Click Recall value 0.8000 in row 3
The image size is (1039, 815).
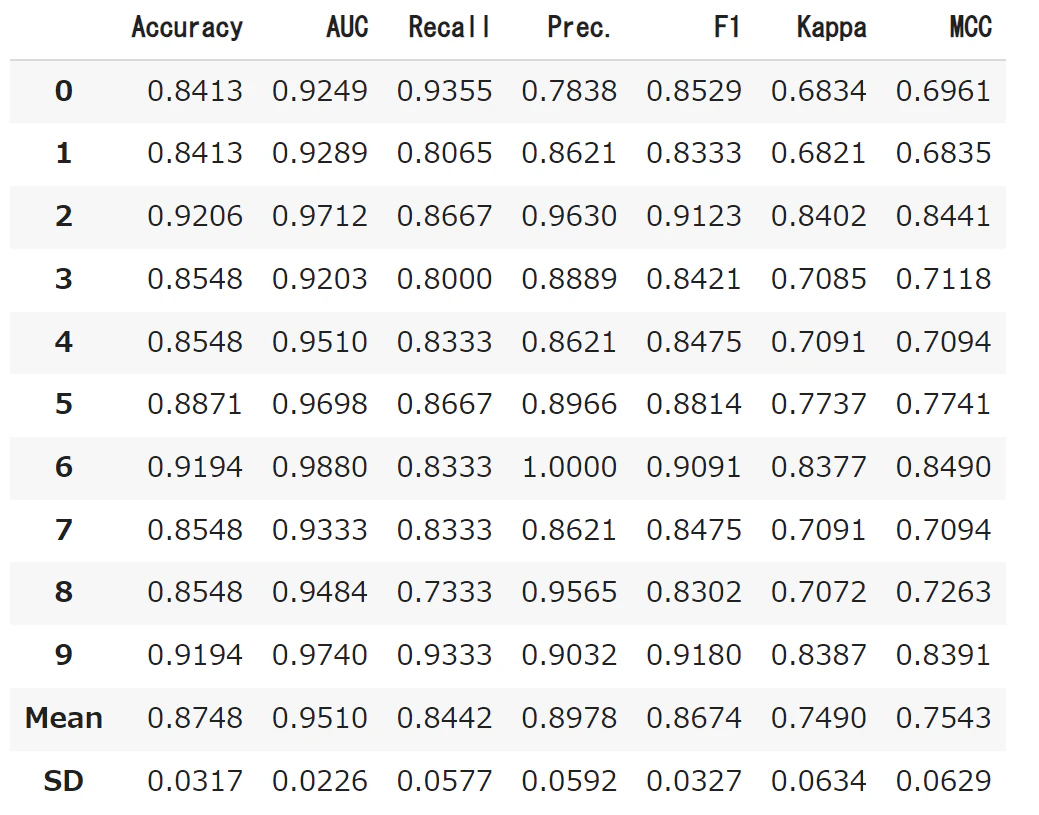[445, 279]
